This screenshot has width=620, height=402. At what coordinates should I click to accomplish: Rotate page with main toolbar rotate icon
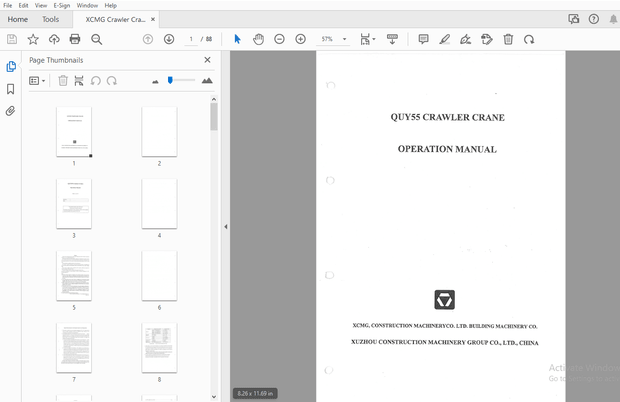[529, 39]
